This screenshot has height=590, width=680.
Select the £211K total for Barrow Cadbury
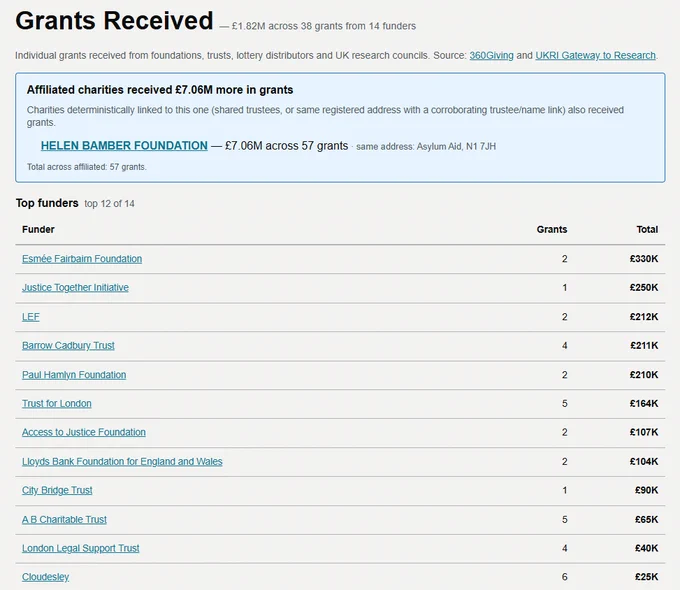644,346
